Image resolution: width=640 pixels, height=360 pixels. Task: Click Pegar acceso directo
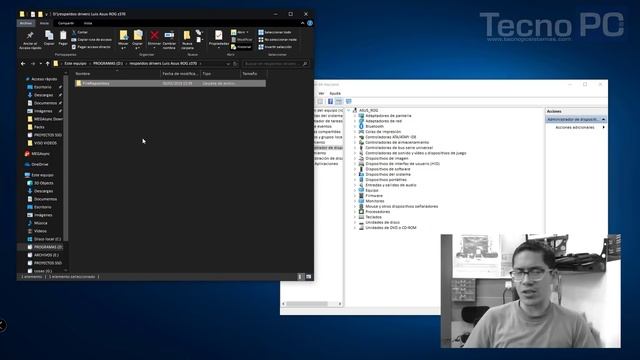(91, 47)
